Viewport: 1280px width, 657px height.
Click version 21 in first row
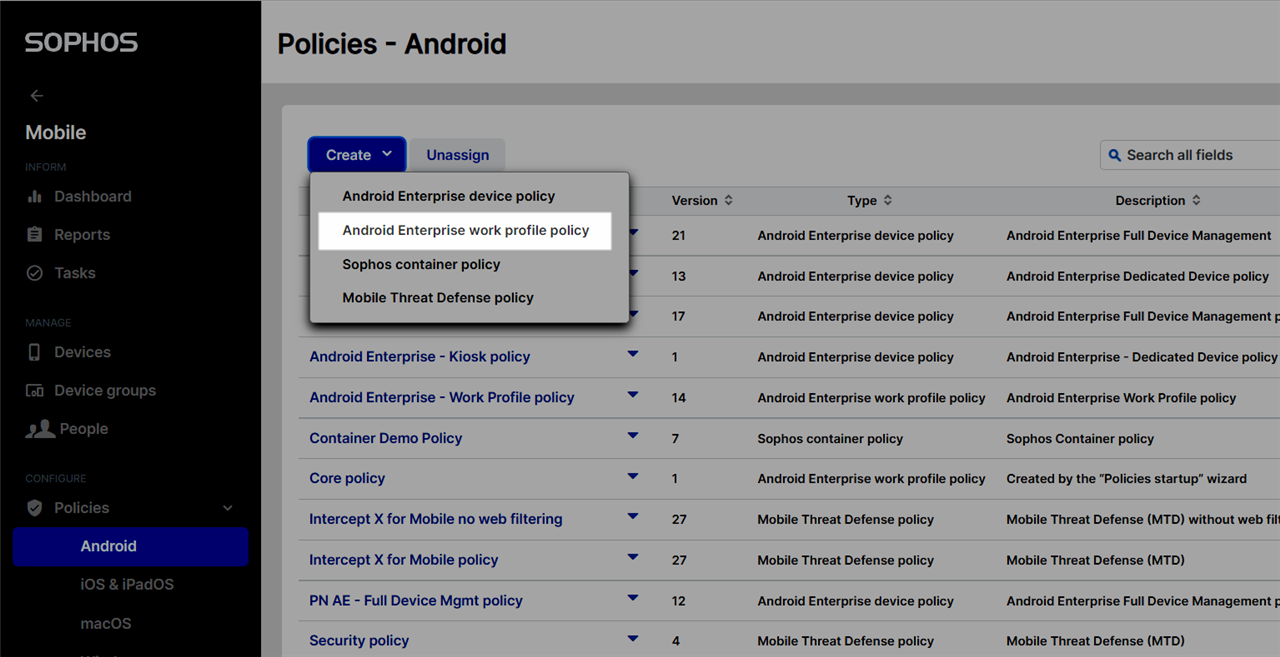coord(679,236)
